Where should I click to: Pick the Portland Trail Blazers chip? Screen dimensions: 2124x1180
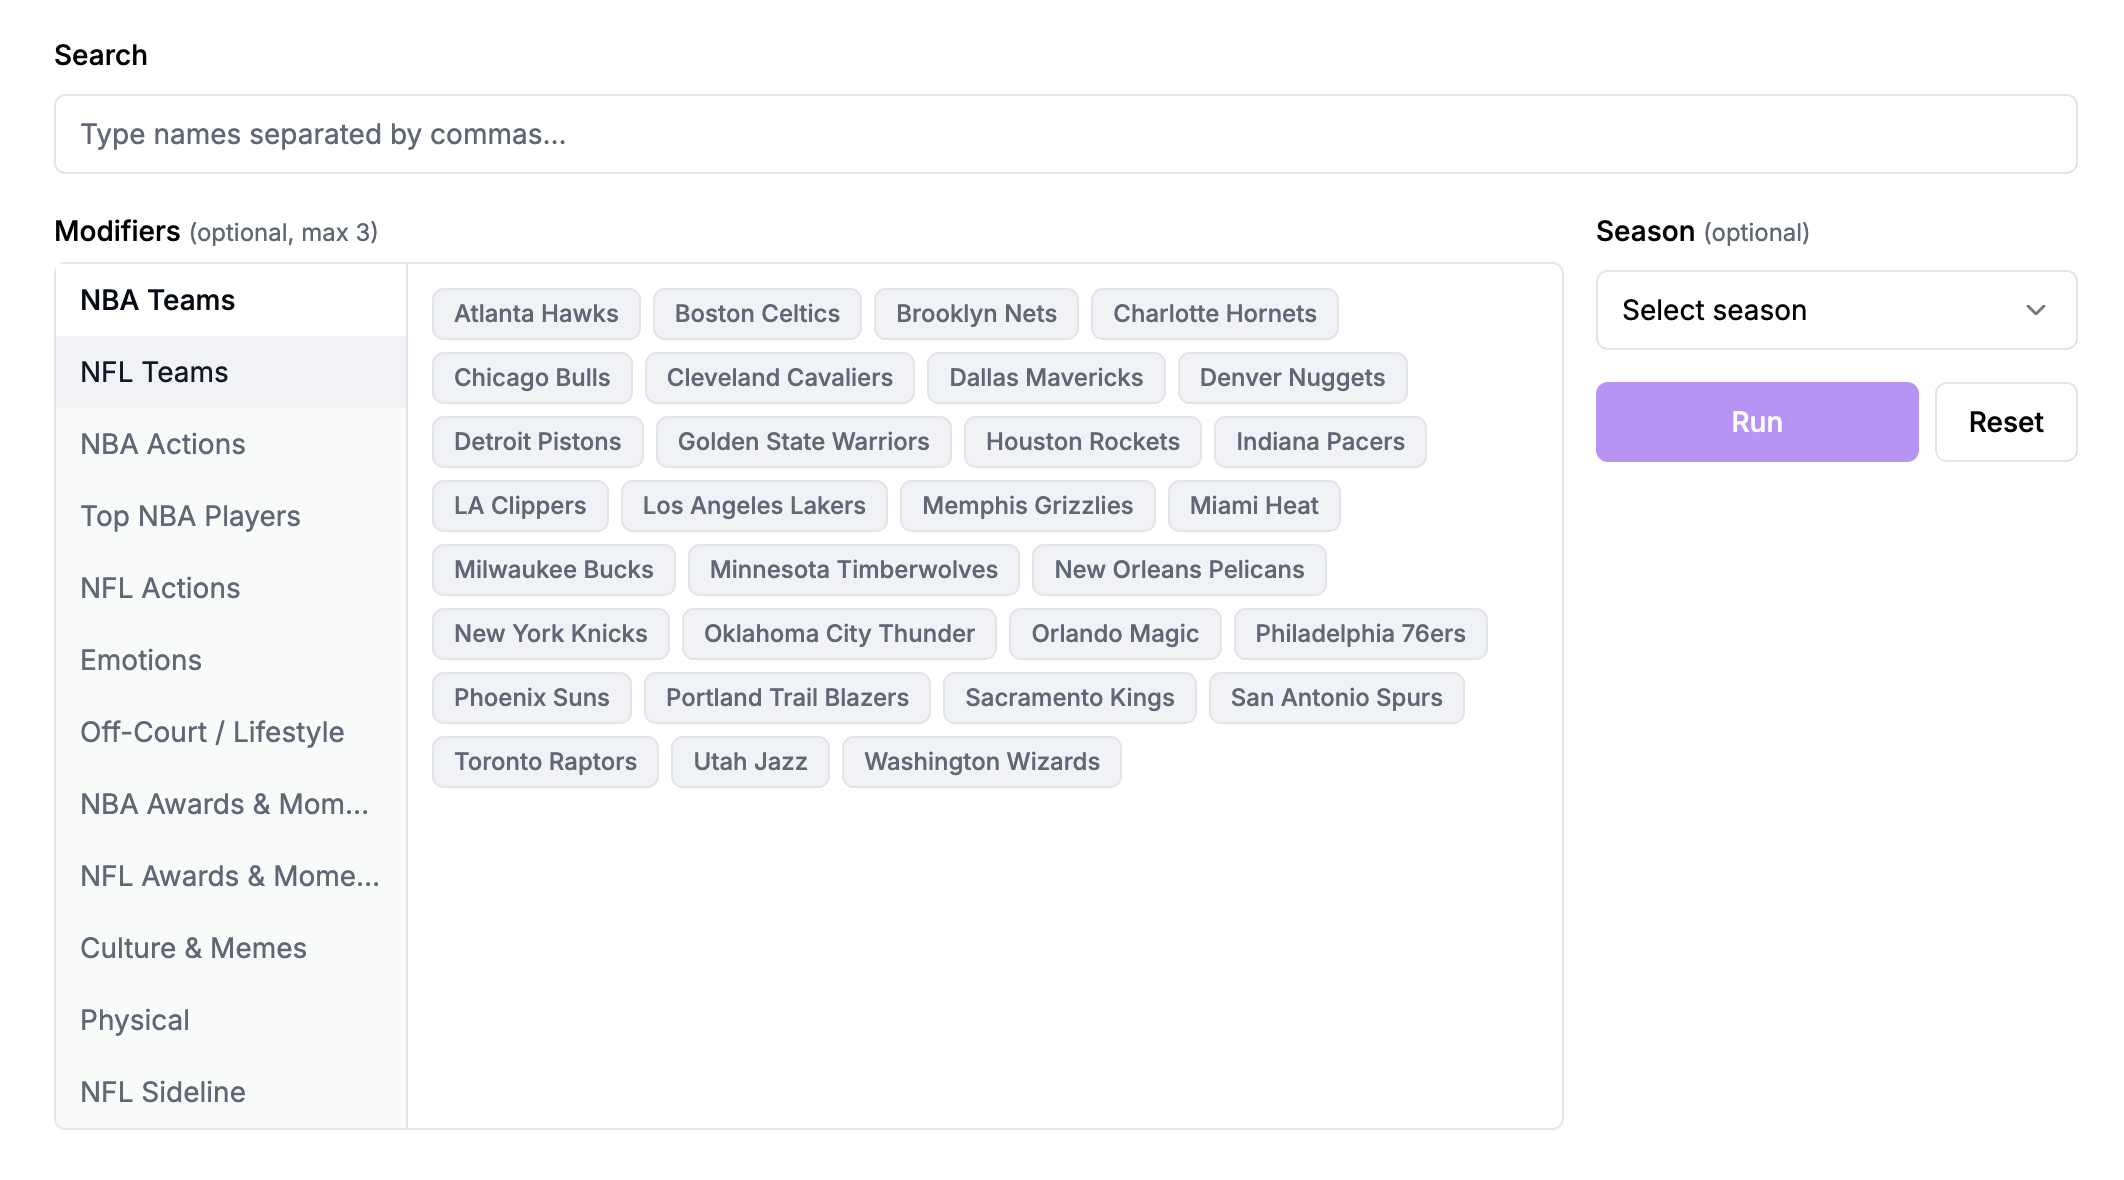pos(787,698)
